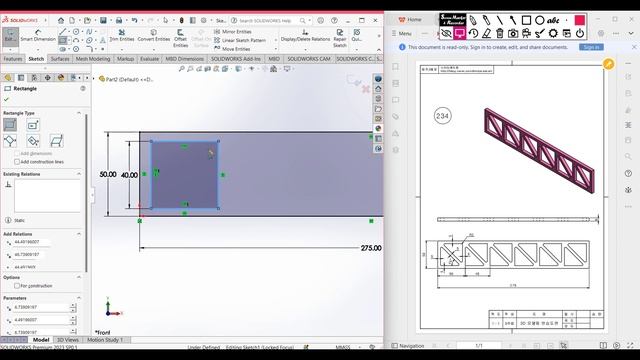Check the For construction option
Viewport: 640px width, 360px height.
[17, 286]
